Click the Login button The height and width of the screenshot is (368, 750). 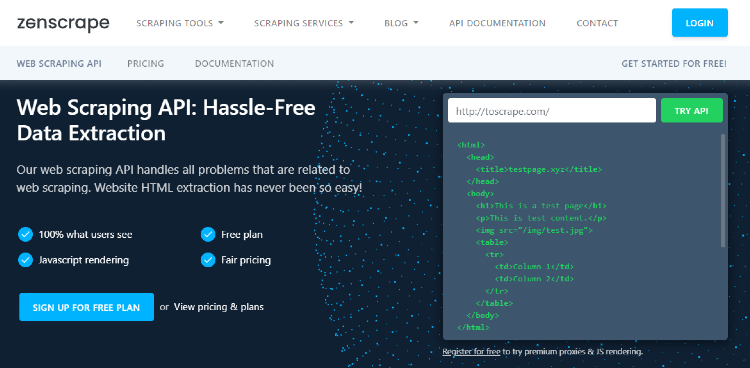(700, 22)
